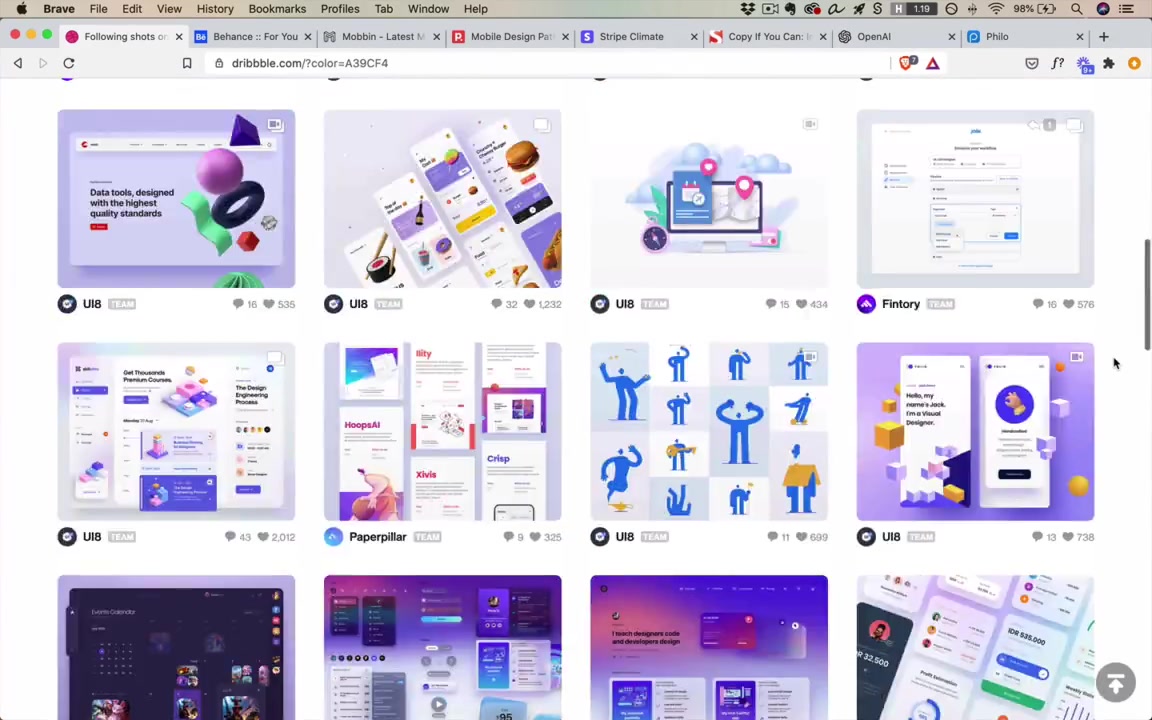Click the f? fonts extension icon
1152x720 pixels.
1057,63
